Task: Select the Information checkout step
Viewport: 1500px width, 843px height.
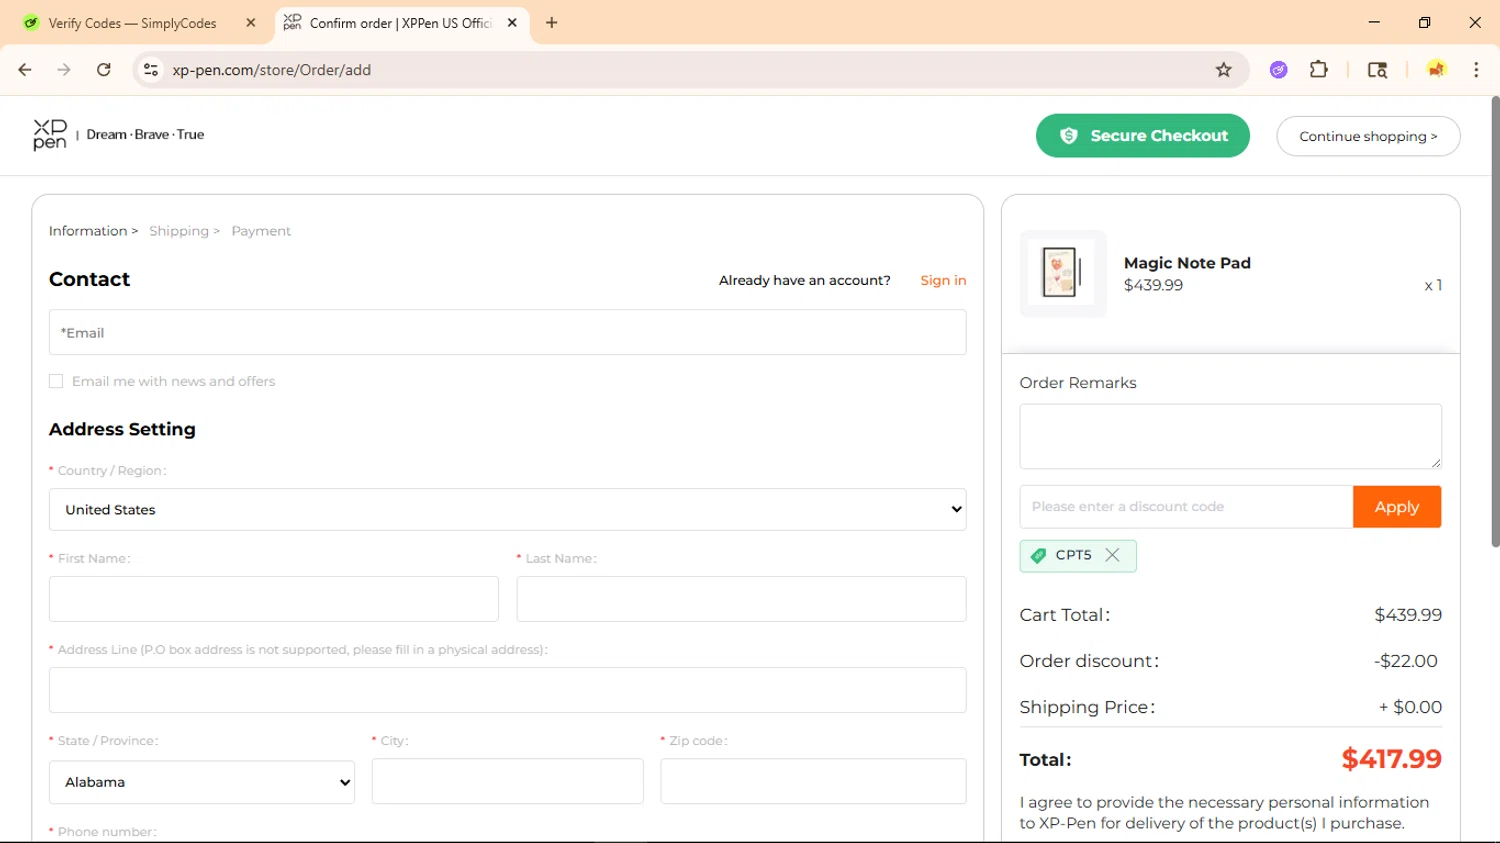Action: [88, 231]
